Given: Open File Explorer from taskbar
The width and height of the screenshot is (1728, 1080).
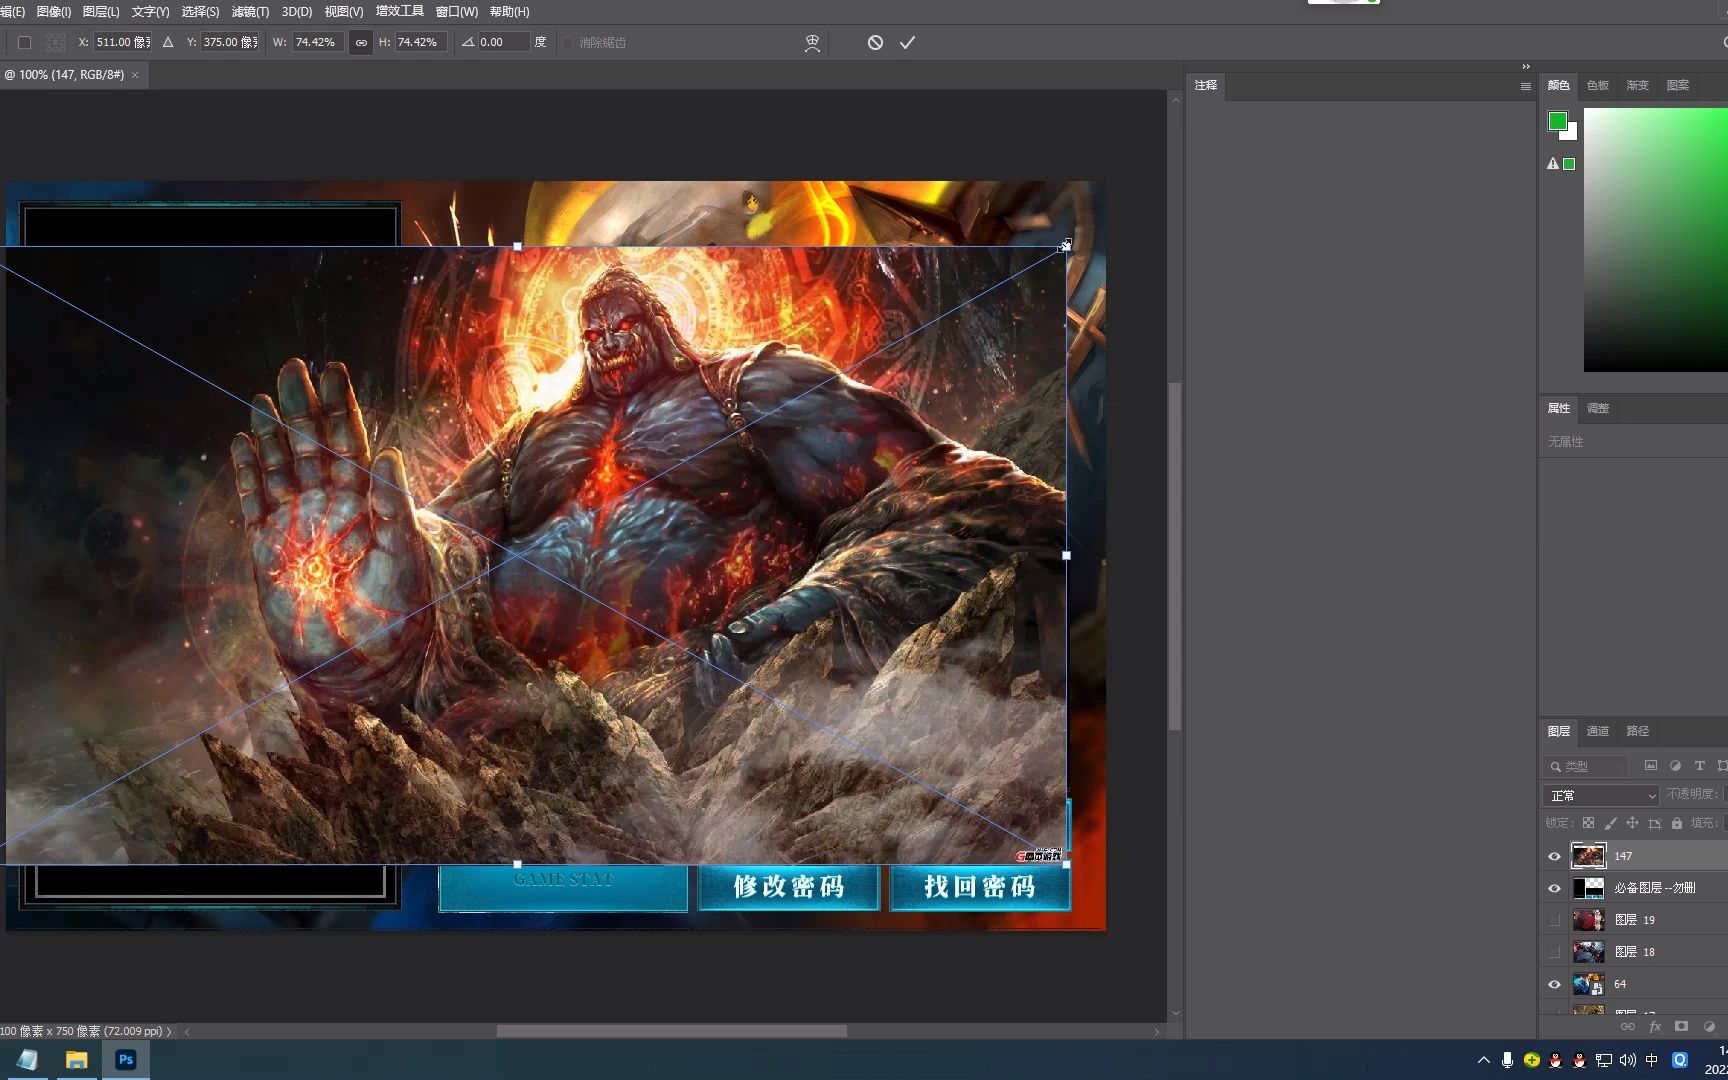Looking at the screenshot, I should pyautogui.click(x=76, y=1060).
